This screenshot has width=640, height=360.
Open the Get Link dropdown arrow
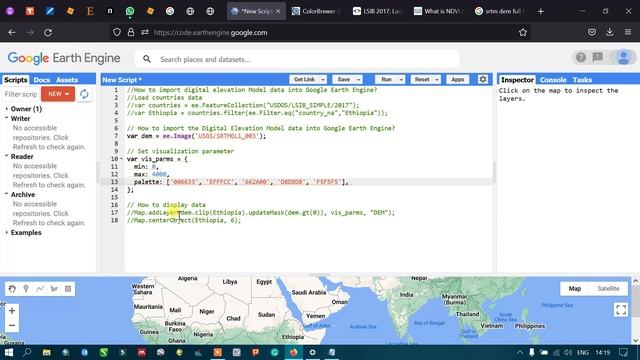[x=323, y=80]
